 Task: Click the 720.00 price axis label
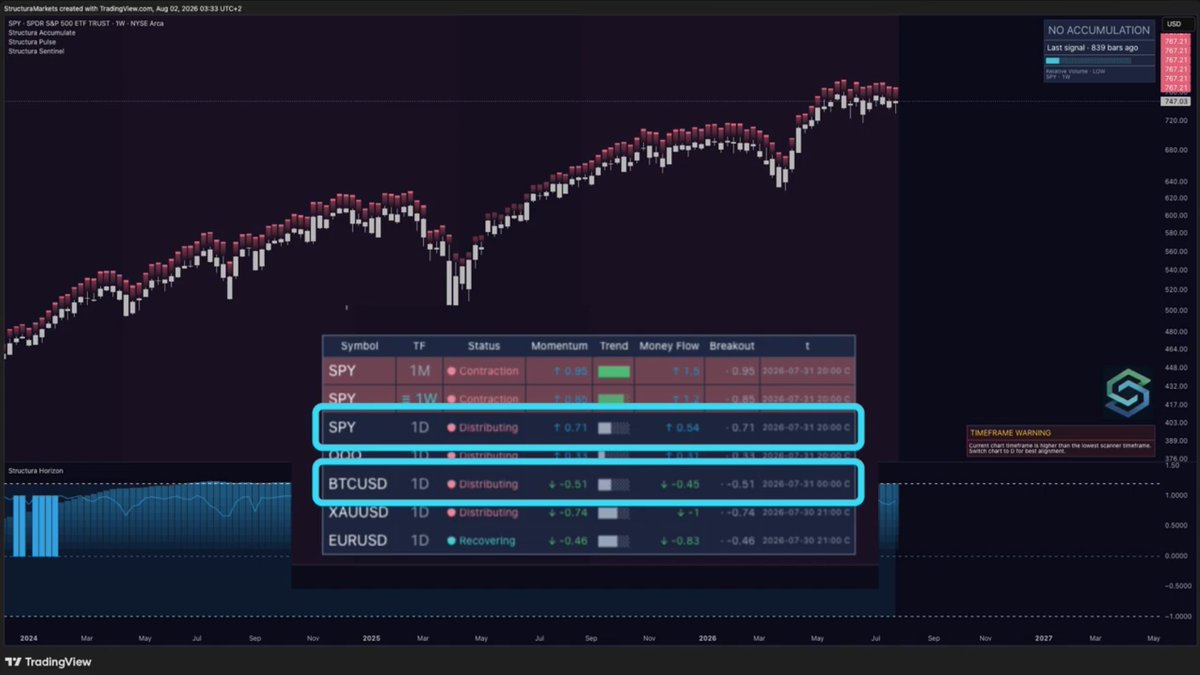click(x=1175, y=120)
